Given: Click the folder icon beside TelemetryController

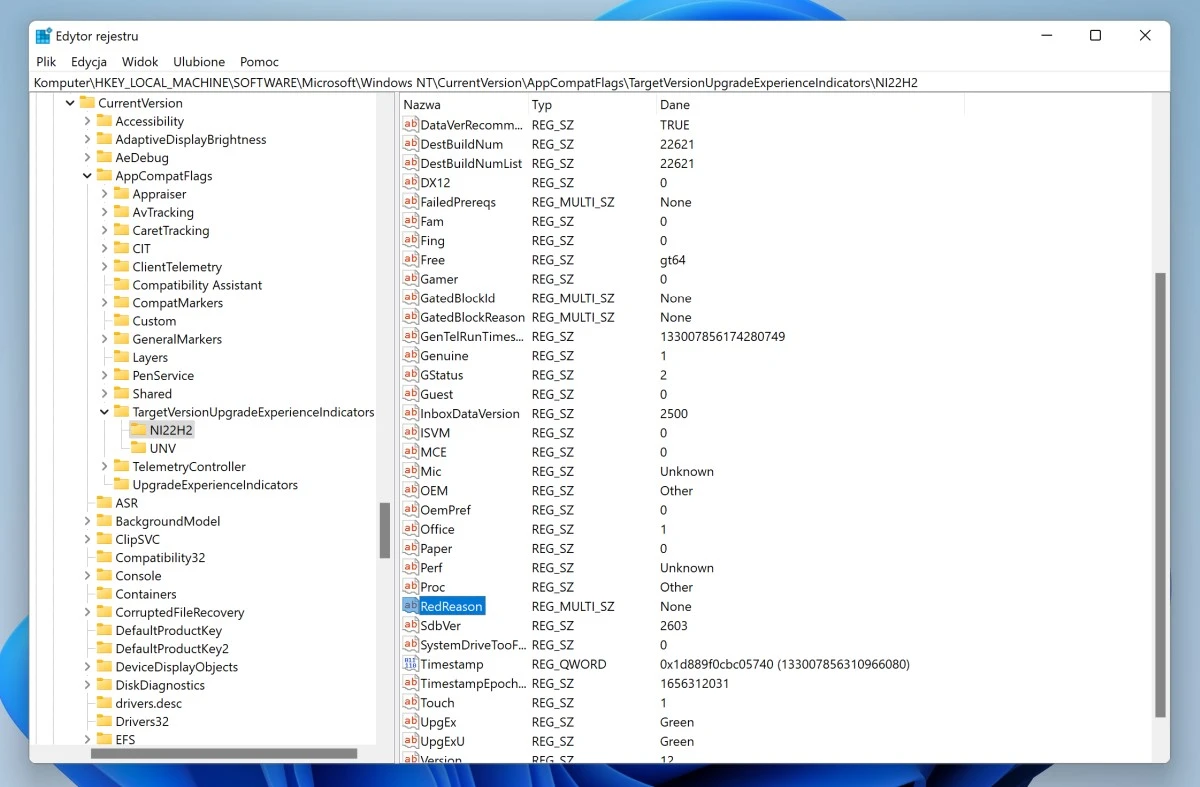Looking at the screenshot, I should (x=121, y=467).
